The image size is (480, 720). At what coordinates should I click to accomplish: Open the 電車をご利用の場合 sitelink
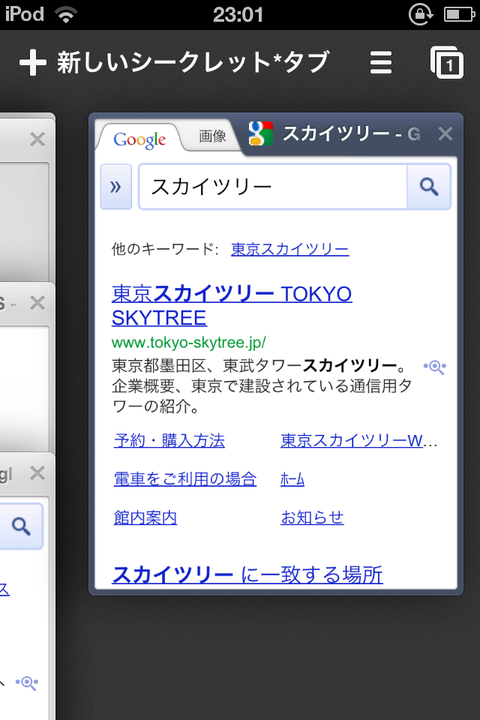click(x=185, y=479)
